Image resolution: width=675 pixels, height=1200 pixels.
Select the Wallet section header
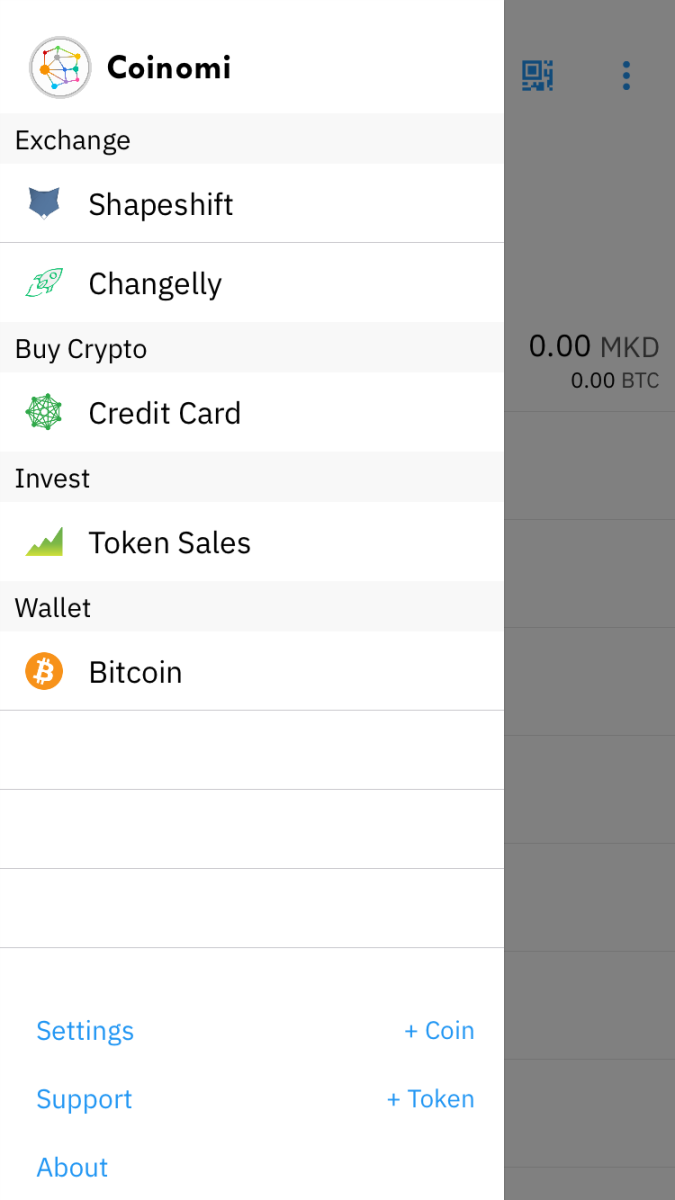[52, 607]
